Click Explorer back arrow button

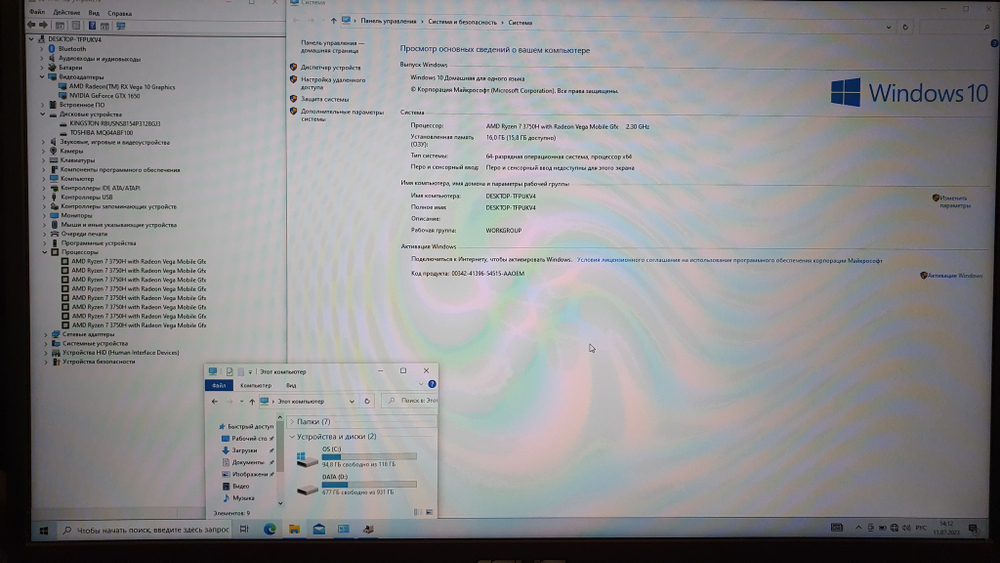215,401
